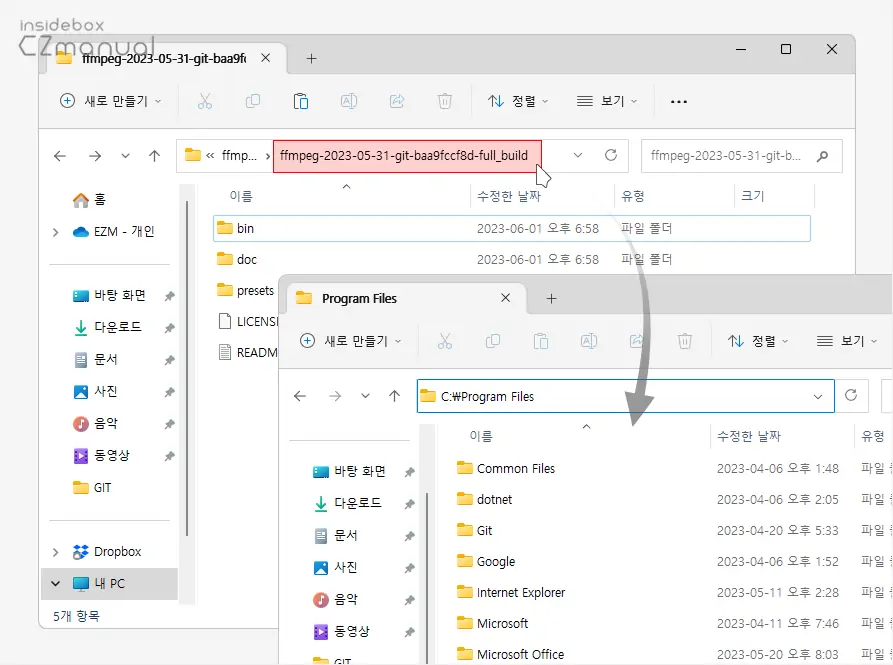Click Rename icon in ffmpeg window toolbar
893x665 pixels.
[349, 101]
